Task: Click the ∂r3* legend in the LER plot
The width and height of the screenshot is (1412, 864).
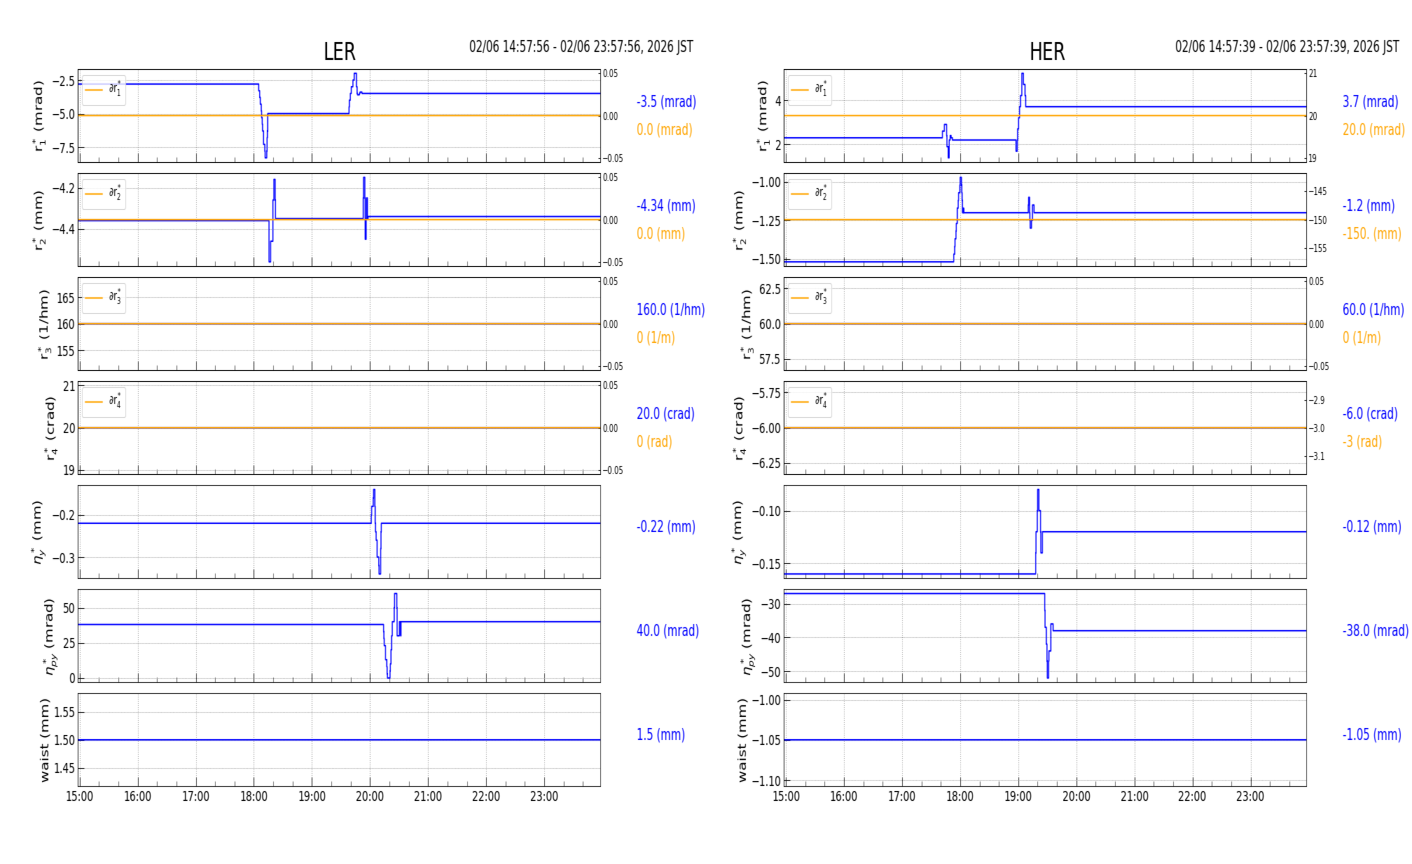Action: point(104,298)
